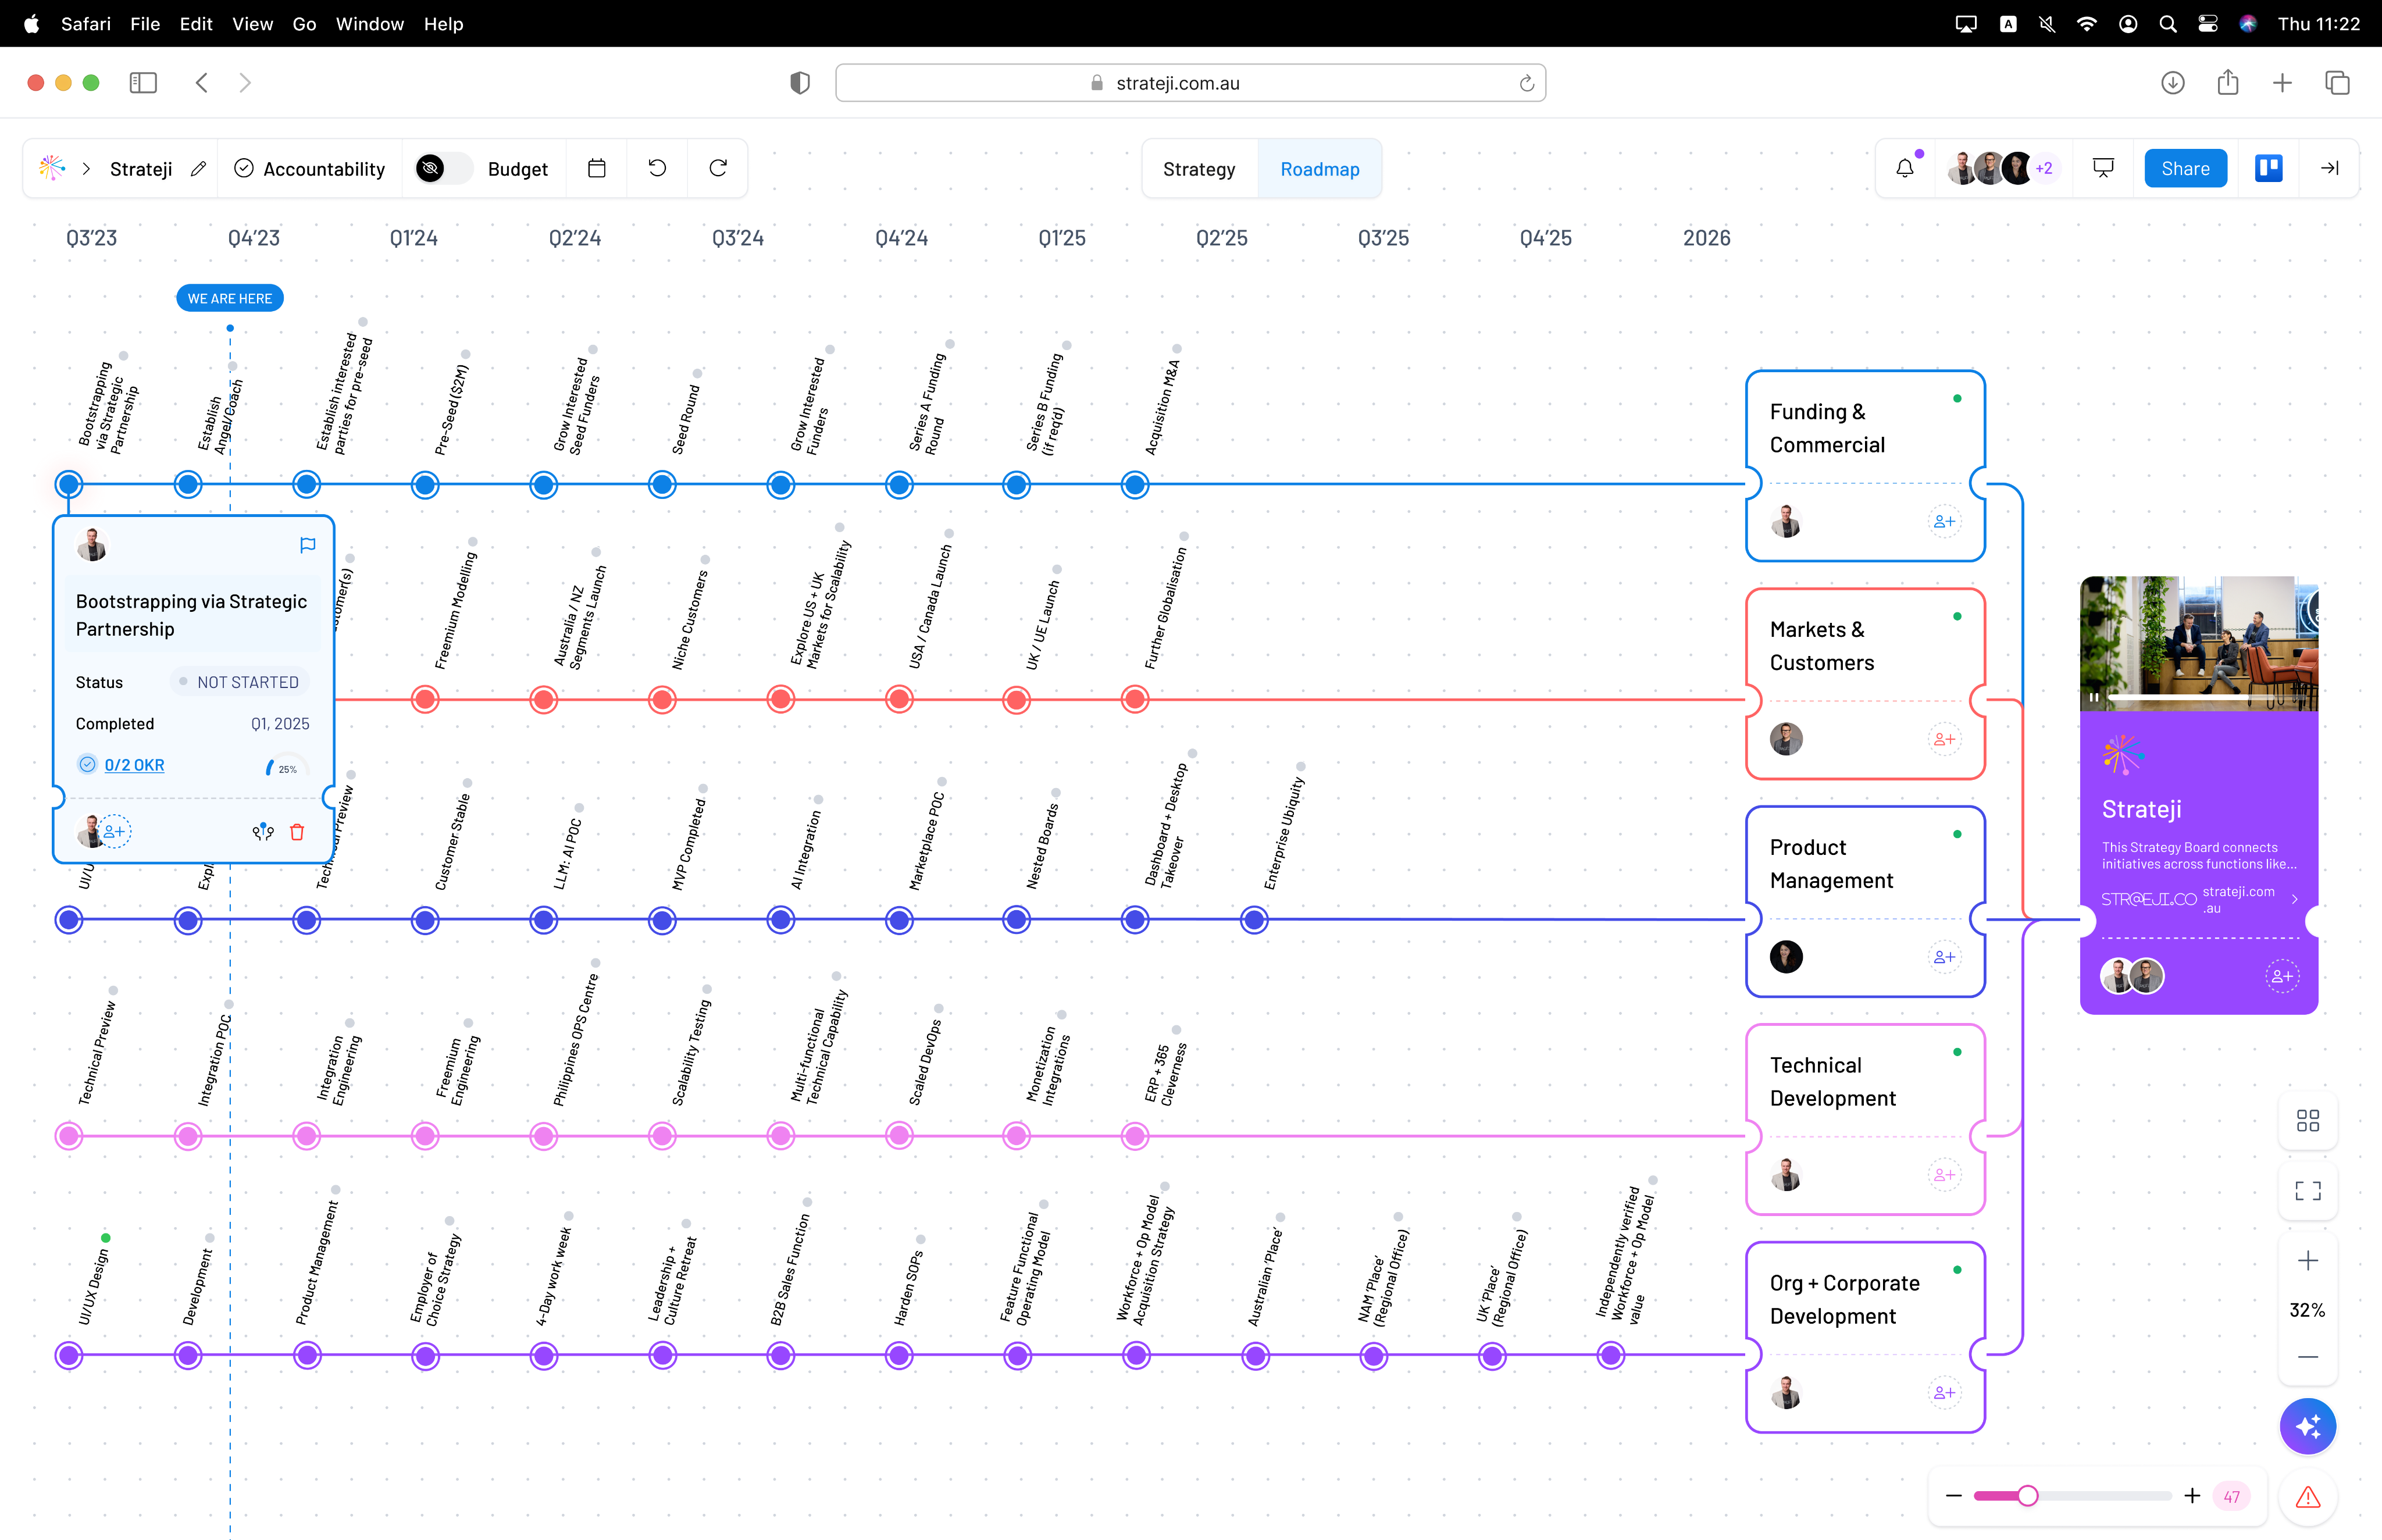The height and width of the screenshot is (1540, 2382).
Task: Collapse the right side panel arrow
Action: point(2329,168)
